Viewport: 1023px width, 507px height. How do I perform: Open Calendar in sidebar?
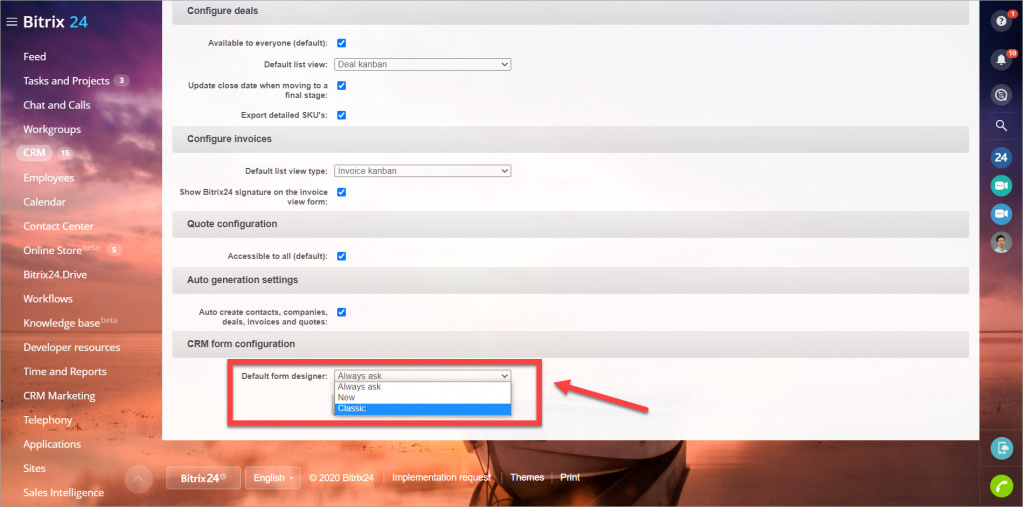coord(44,202)
